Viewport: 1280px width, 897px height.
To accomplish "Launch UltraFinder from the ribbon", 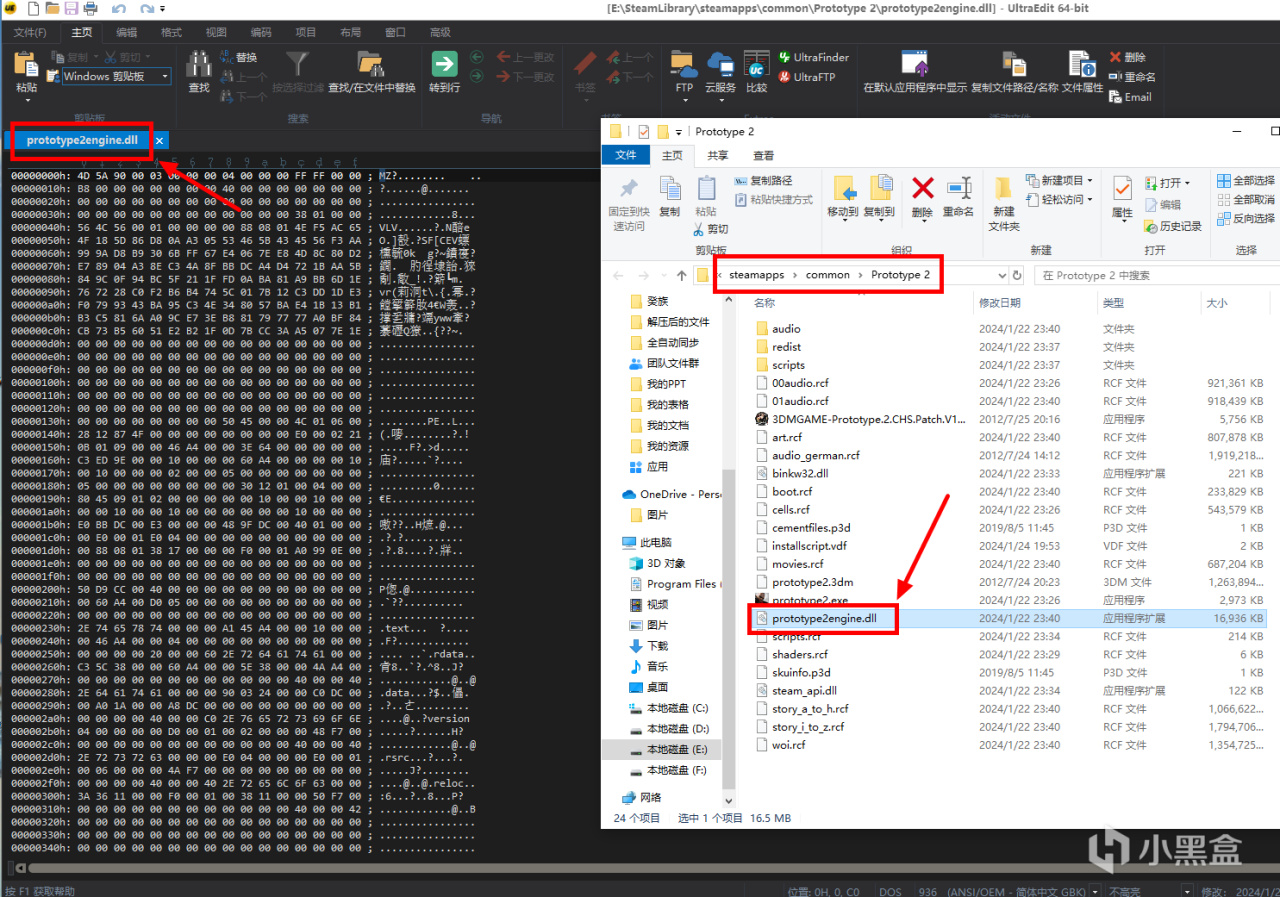I will [x=813, y=57].
